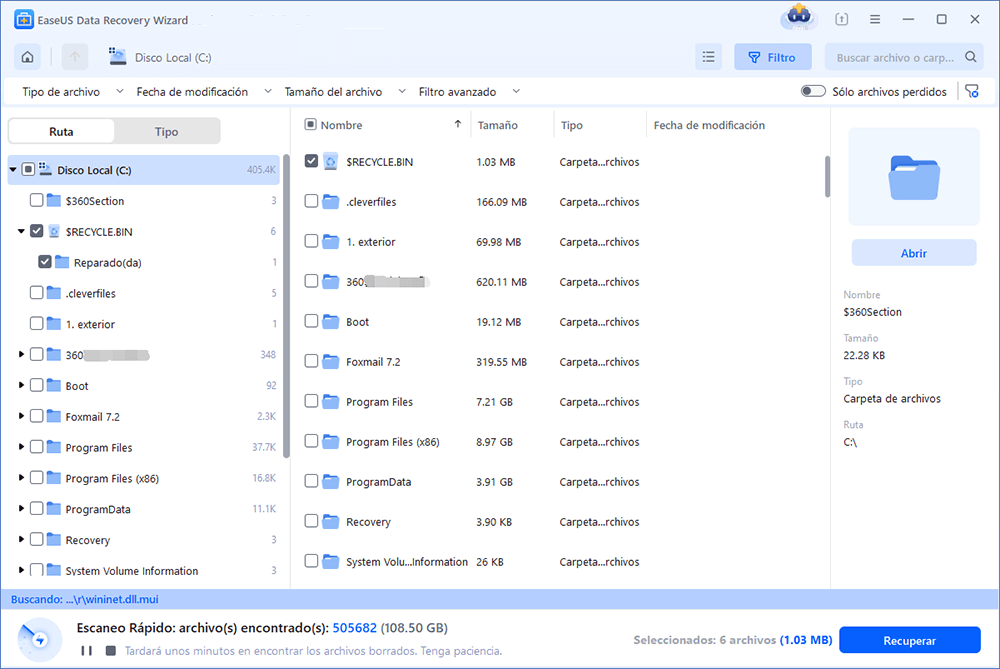Click the ProgramData folder icon in list

coord(330,482)
